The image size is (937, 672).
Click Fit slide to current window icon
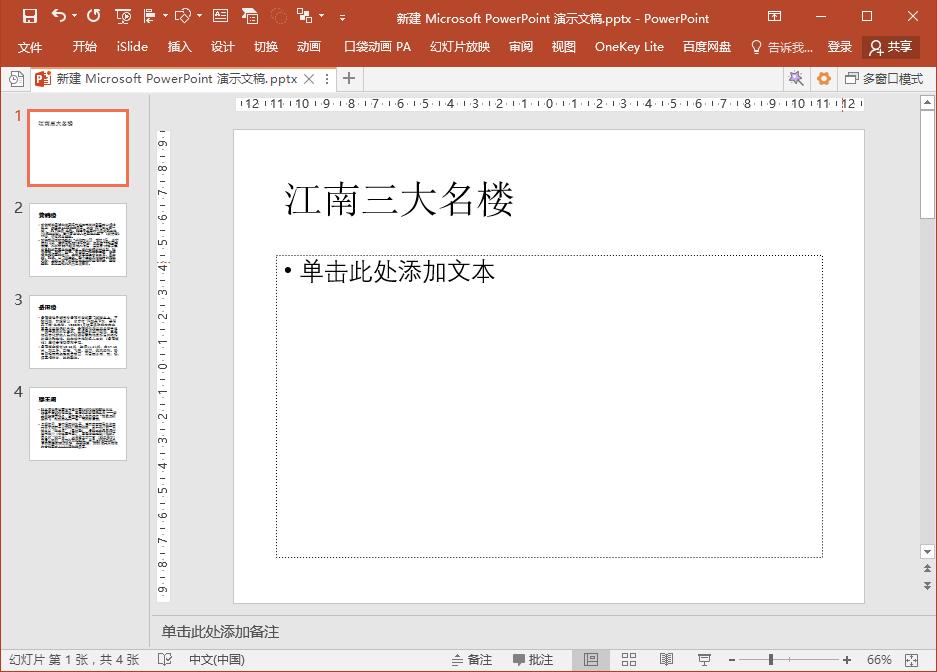point(910,659)
